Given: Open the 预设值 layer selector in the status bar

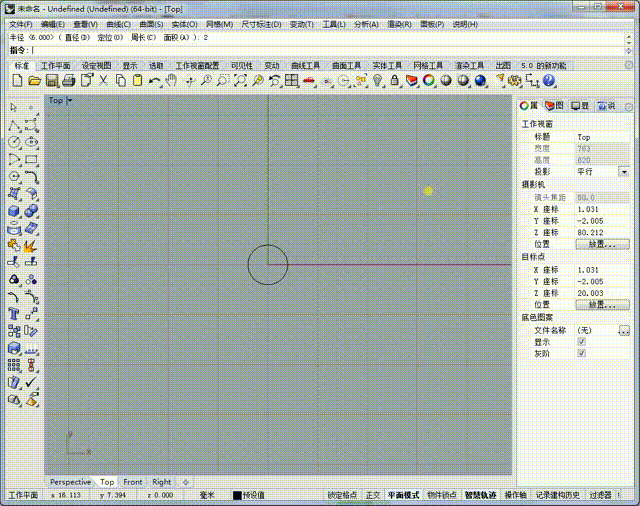Looking at the screenshot, I should (253, 495).
